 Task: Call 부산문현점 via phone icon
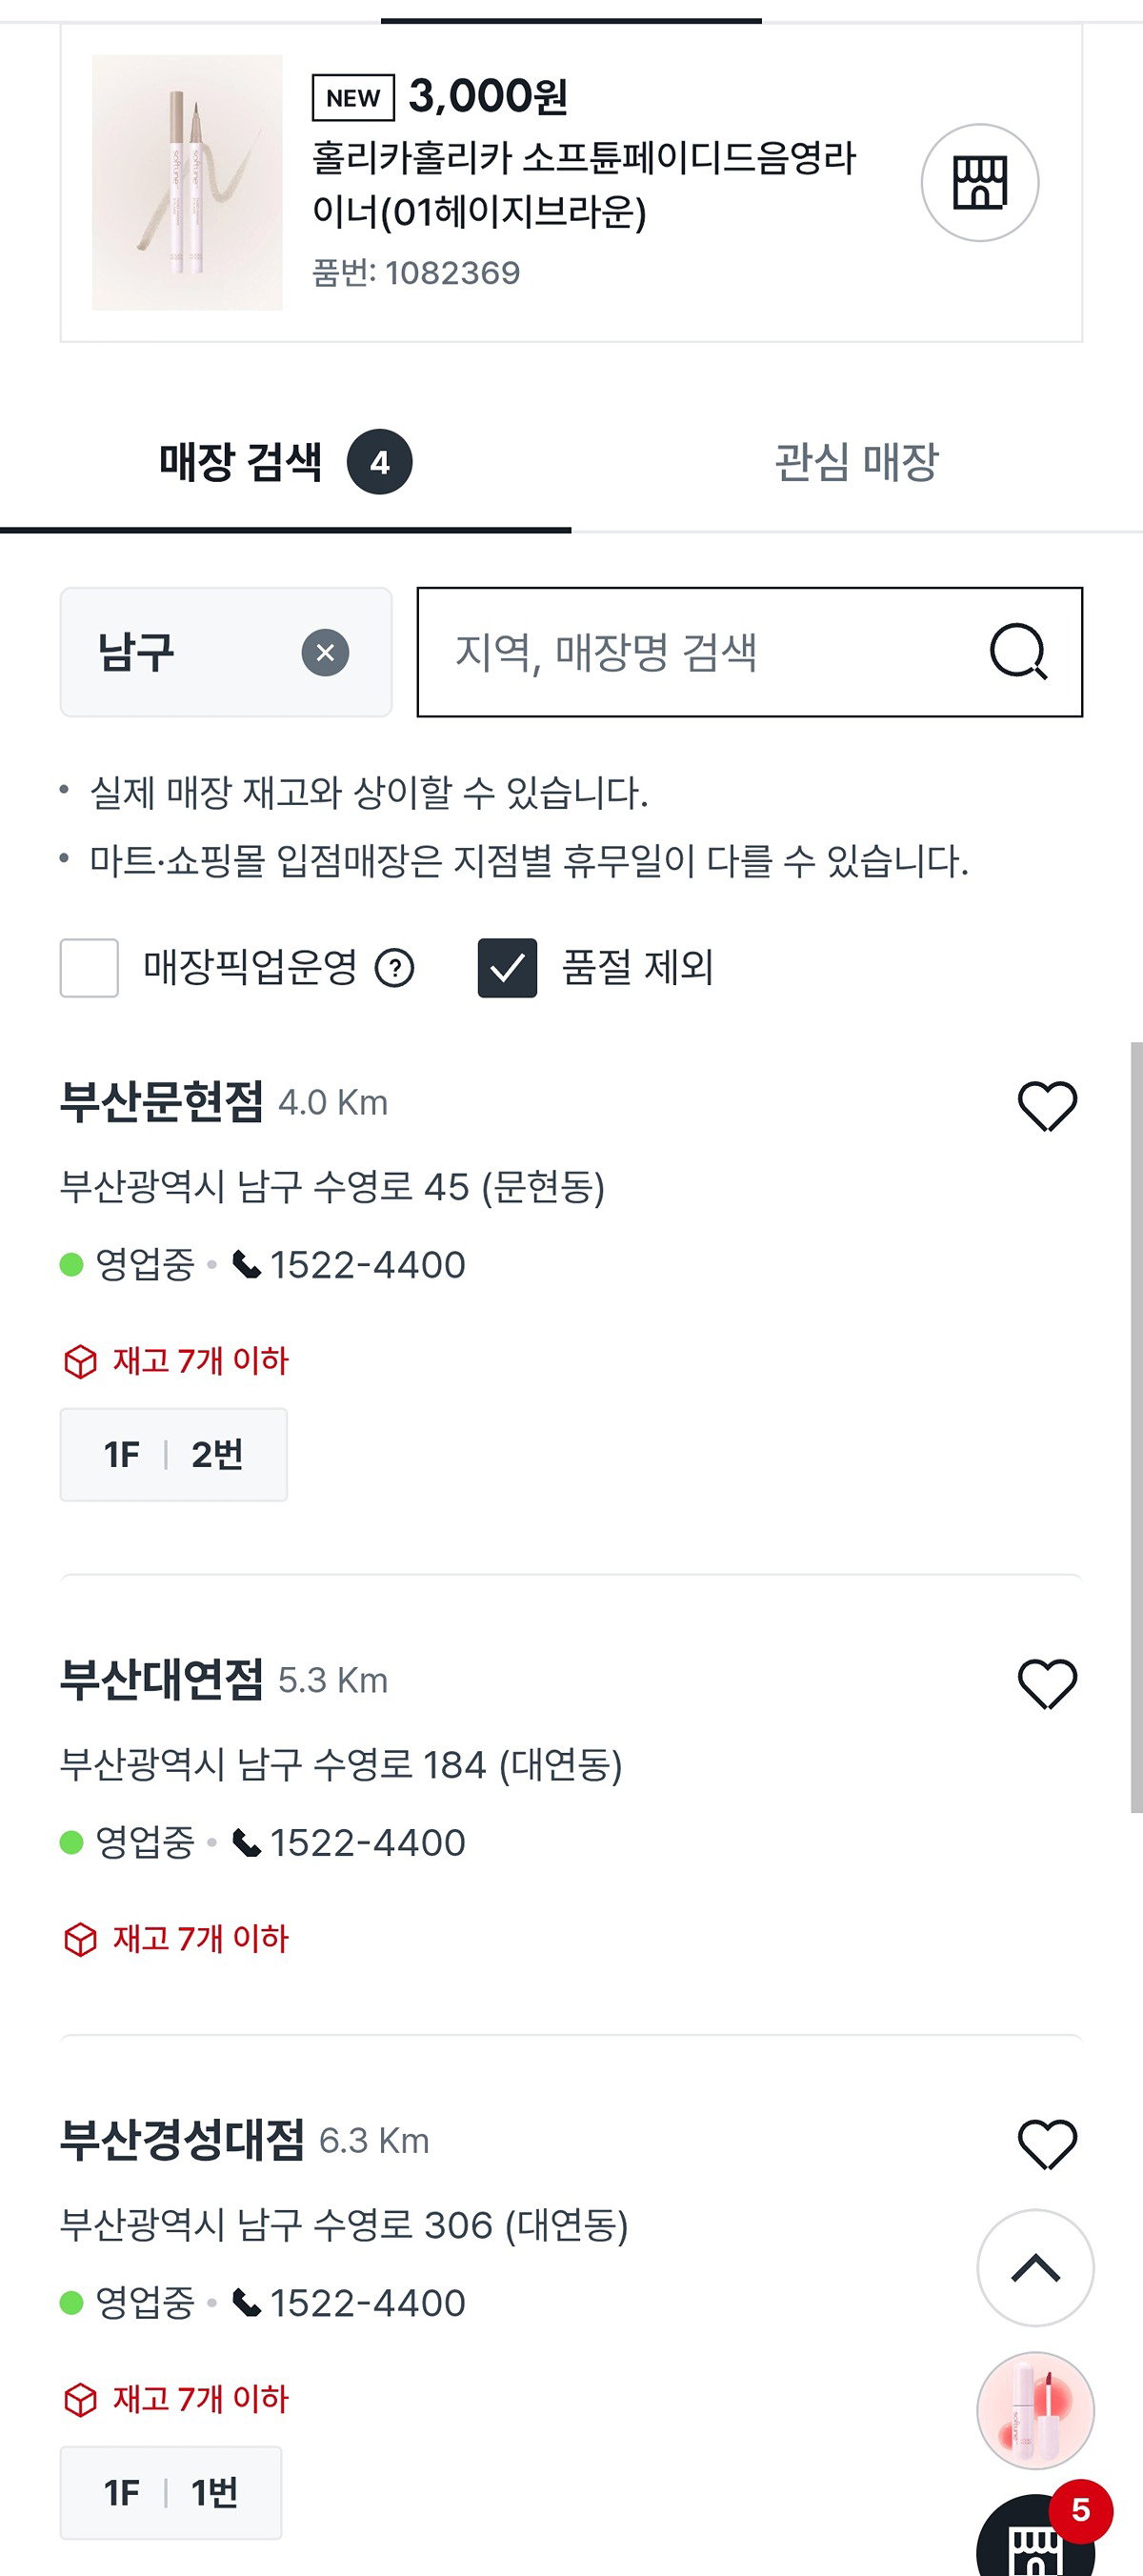click(x=247, y=1265)
